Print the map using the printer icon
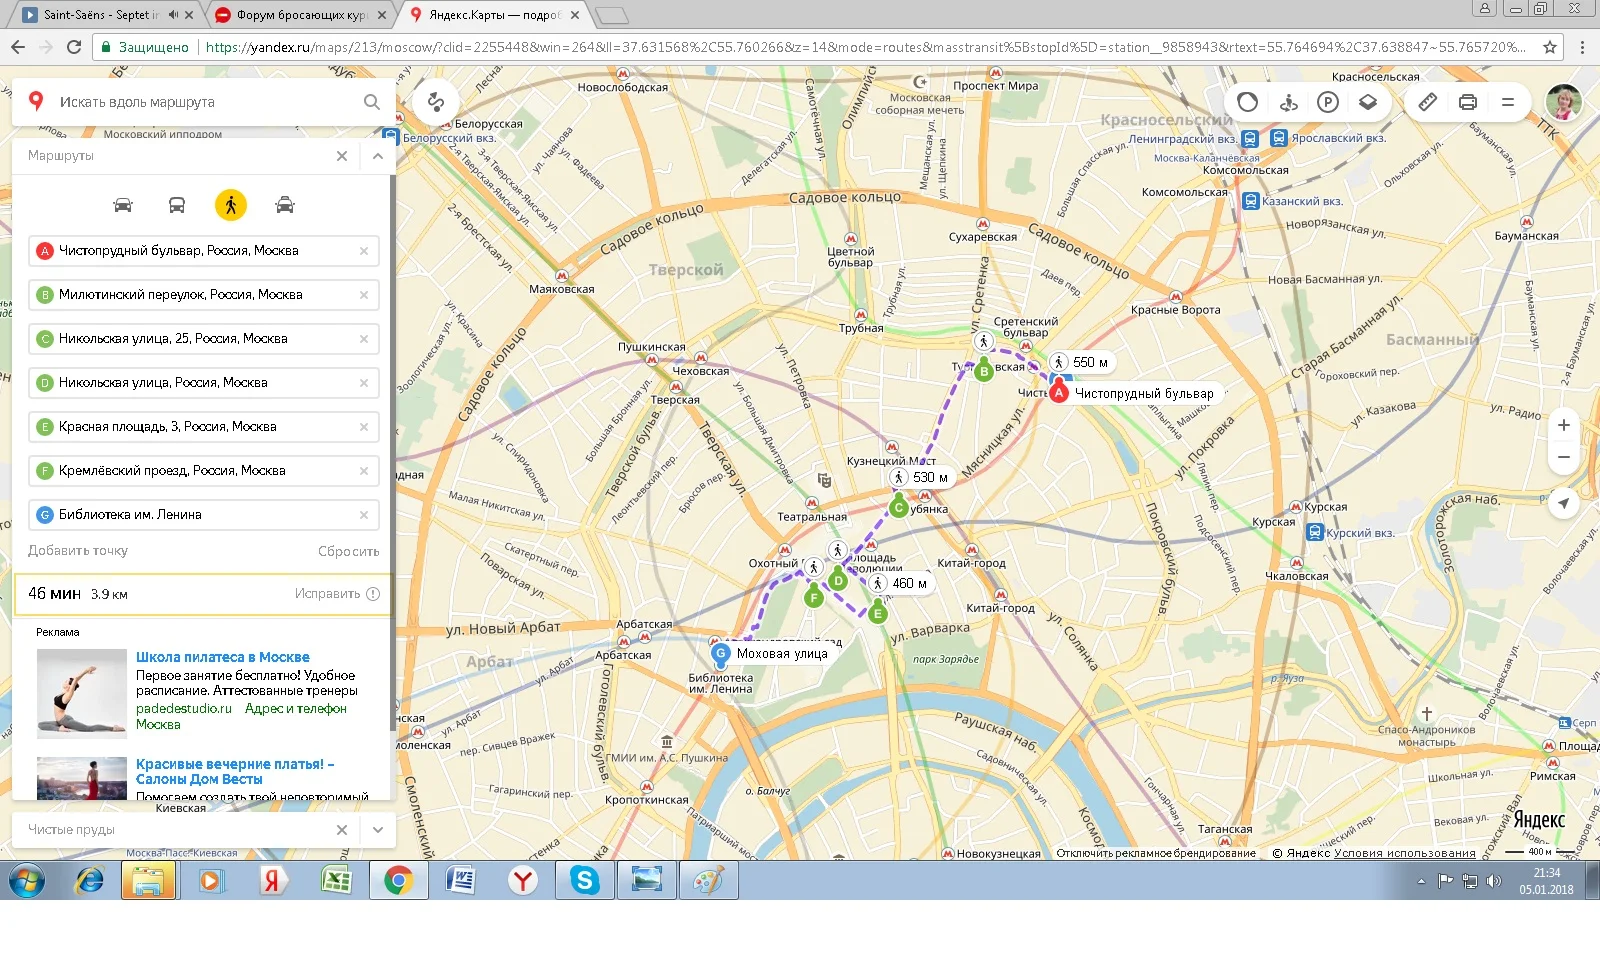The height and width of the screenshot is (960, 1600). 1468,102
